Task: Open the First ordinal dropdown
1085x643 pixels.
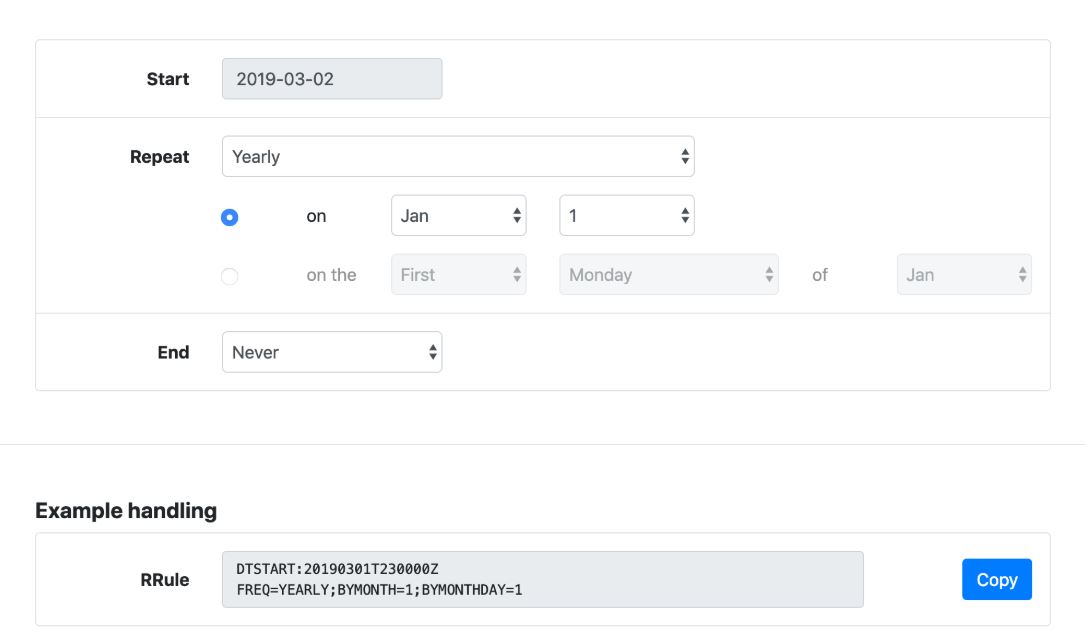Action: (x=458, y=275)
